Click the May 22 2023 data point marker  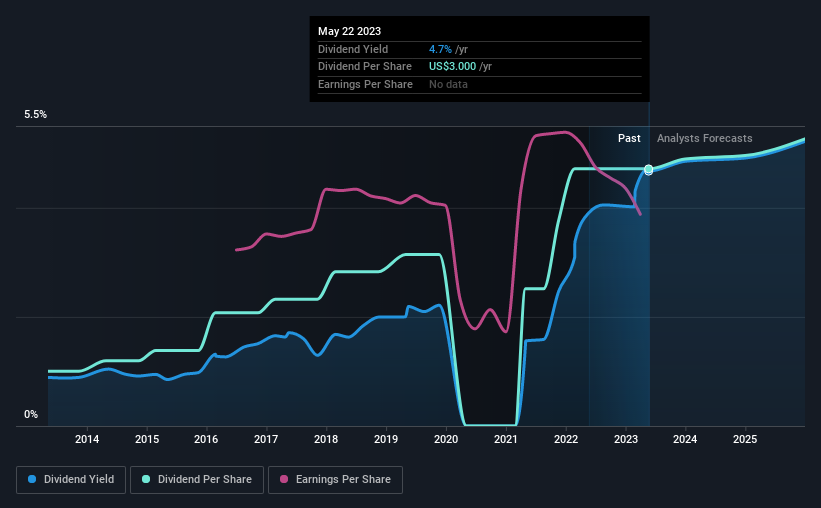649,170
